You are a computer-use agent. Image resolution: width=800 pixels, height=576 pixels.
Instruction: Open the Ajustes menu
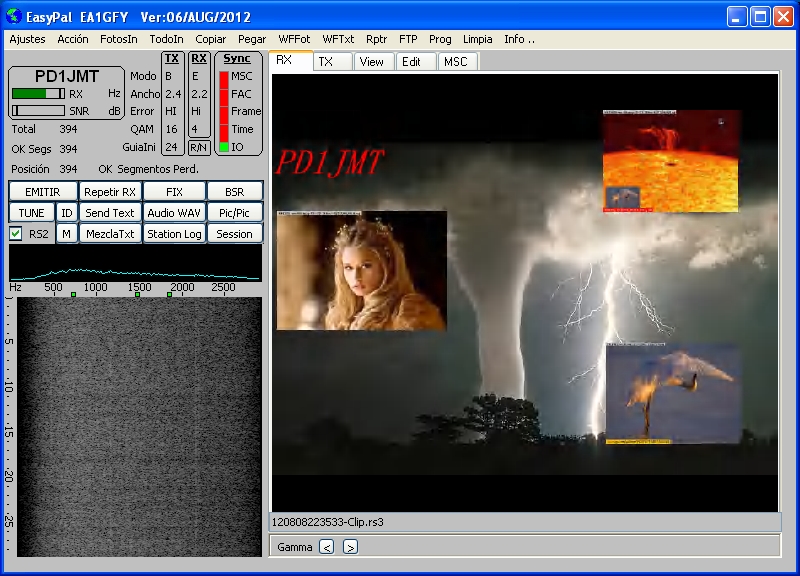28,39
